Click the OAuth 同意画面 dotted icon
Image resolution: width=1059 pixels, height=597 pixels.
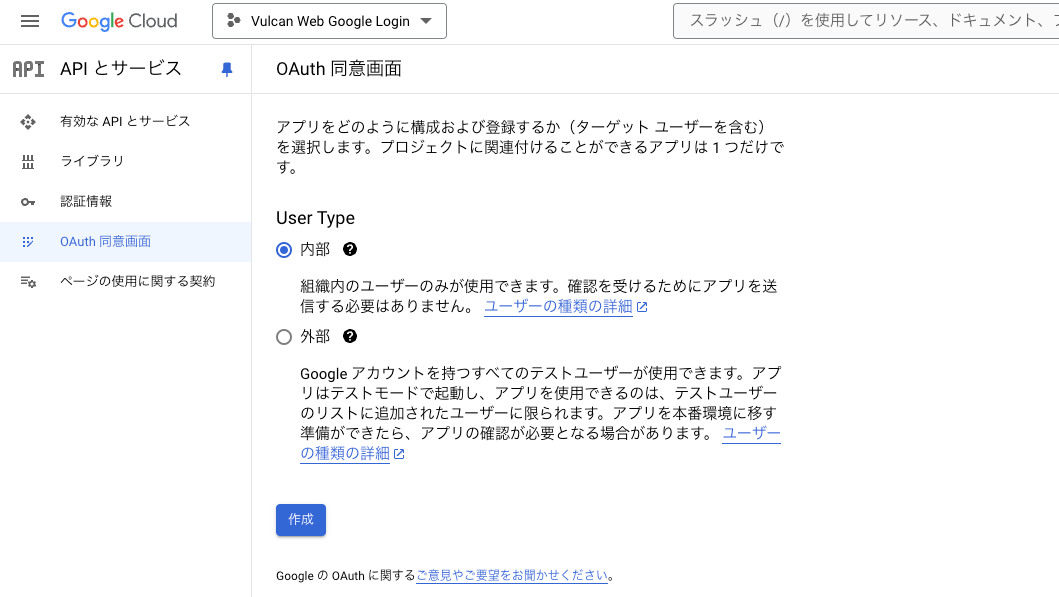click(28, 242)
